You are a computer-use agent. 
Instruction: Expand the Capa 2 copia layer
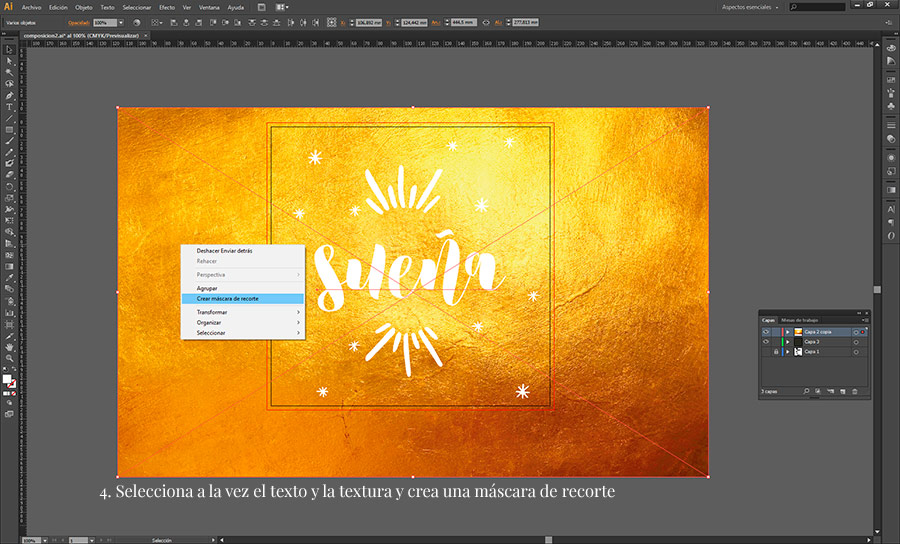tap(788, 331)
